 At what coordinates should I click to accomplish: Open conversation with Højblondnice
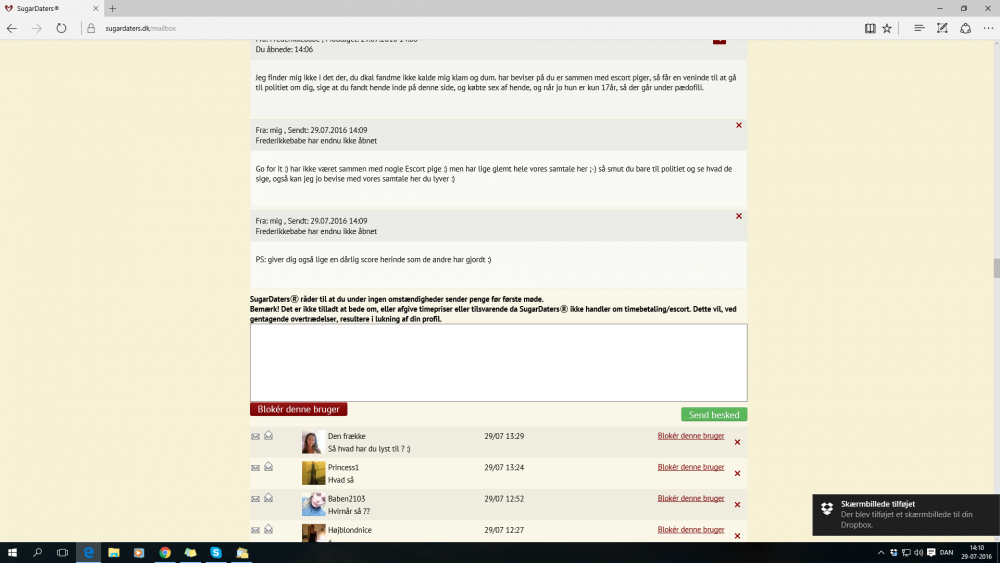(349, 530)
